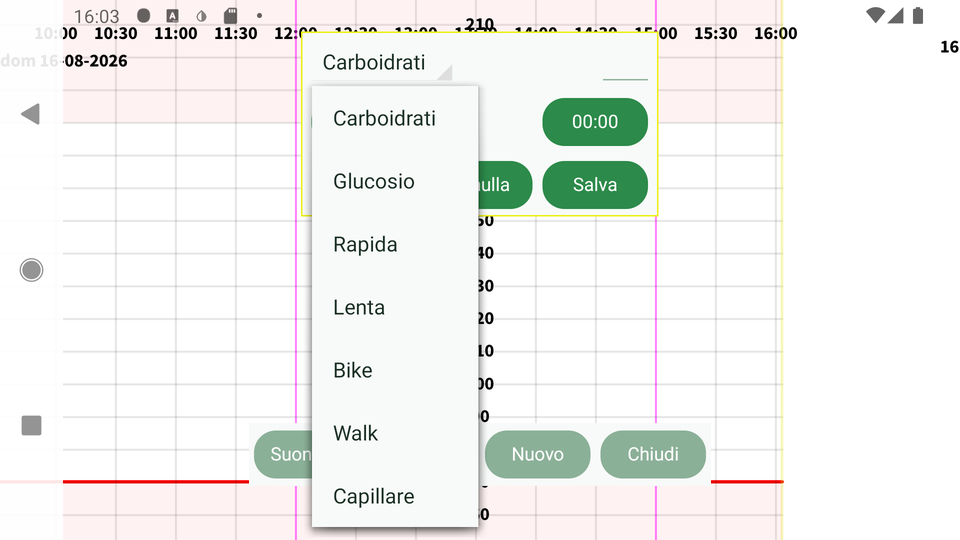Tap the Android recents square icon
Viewport: 960px width, 540px height.
(x=31, y=426)
